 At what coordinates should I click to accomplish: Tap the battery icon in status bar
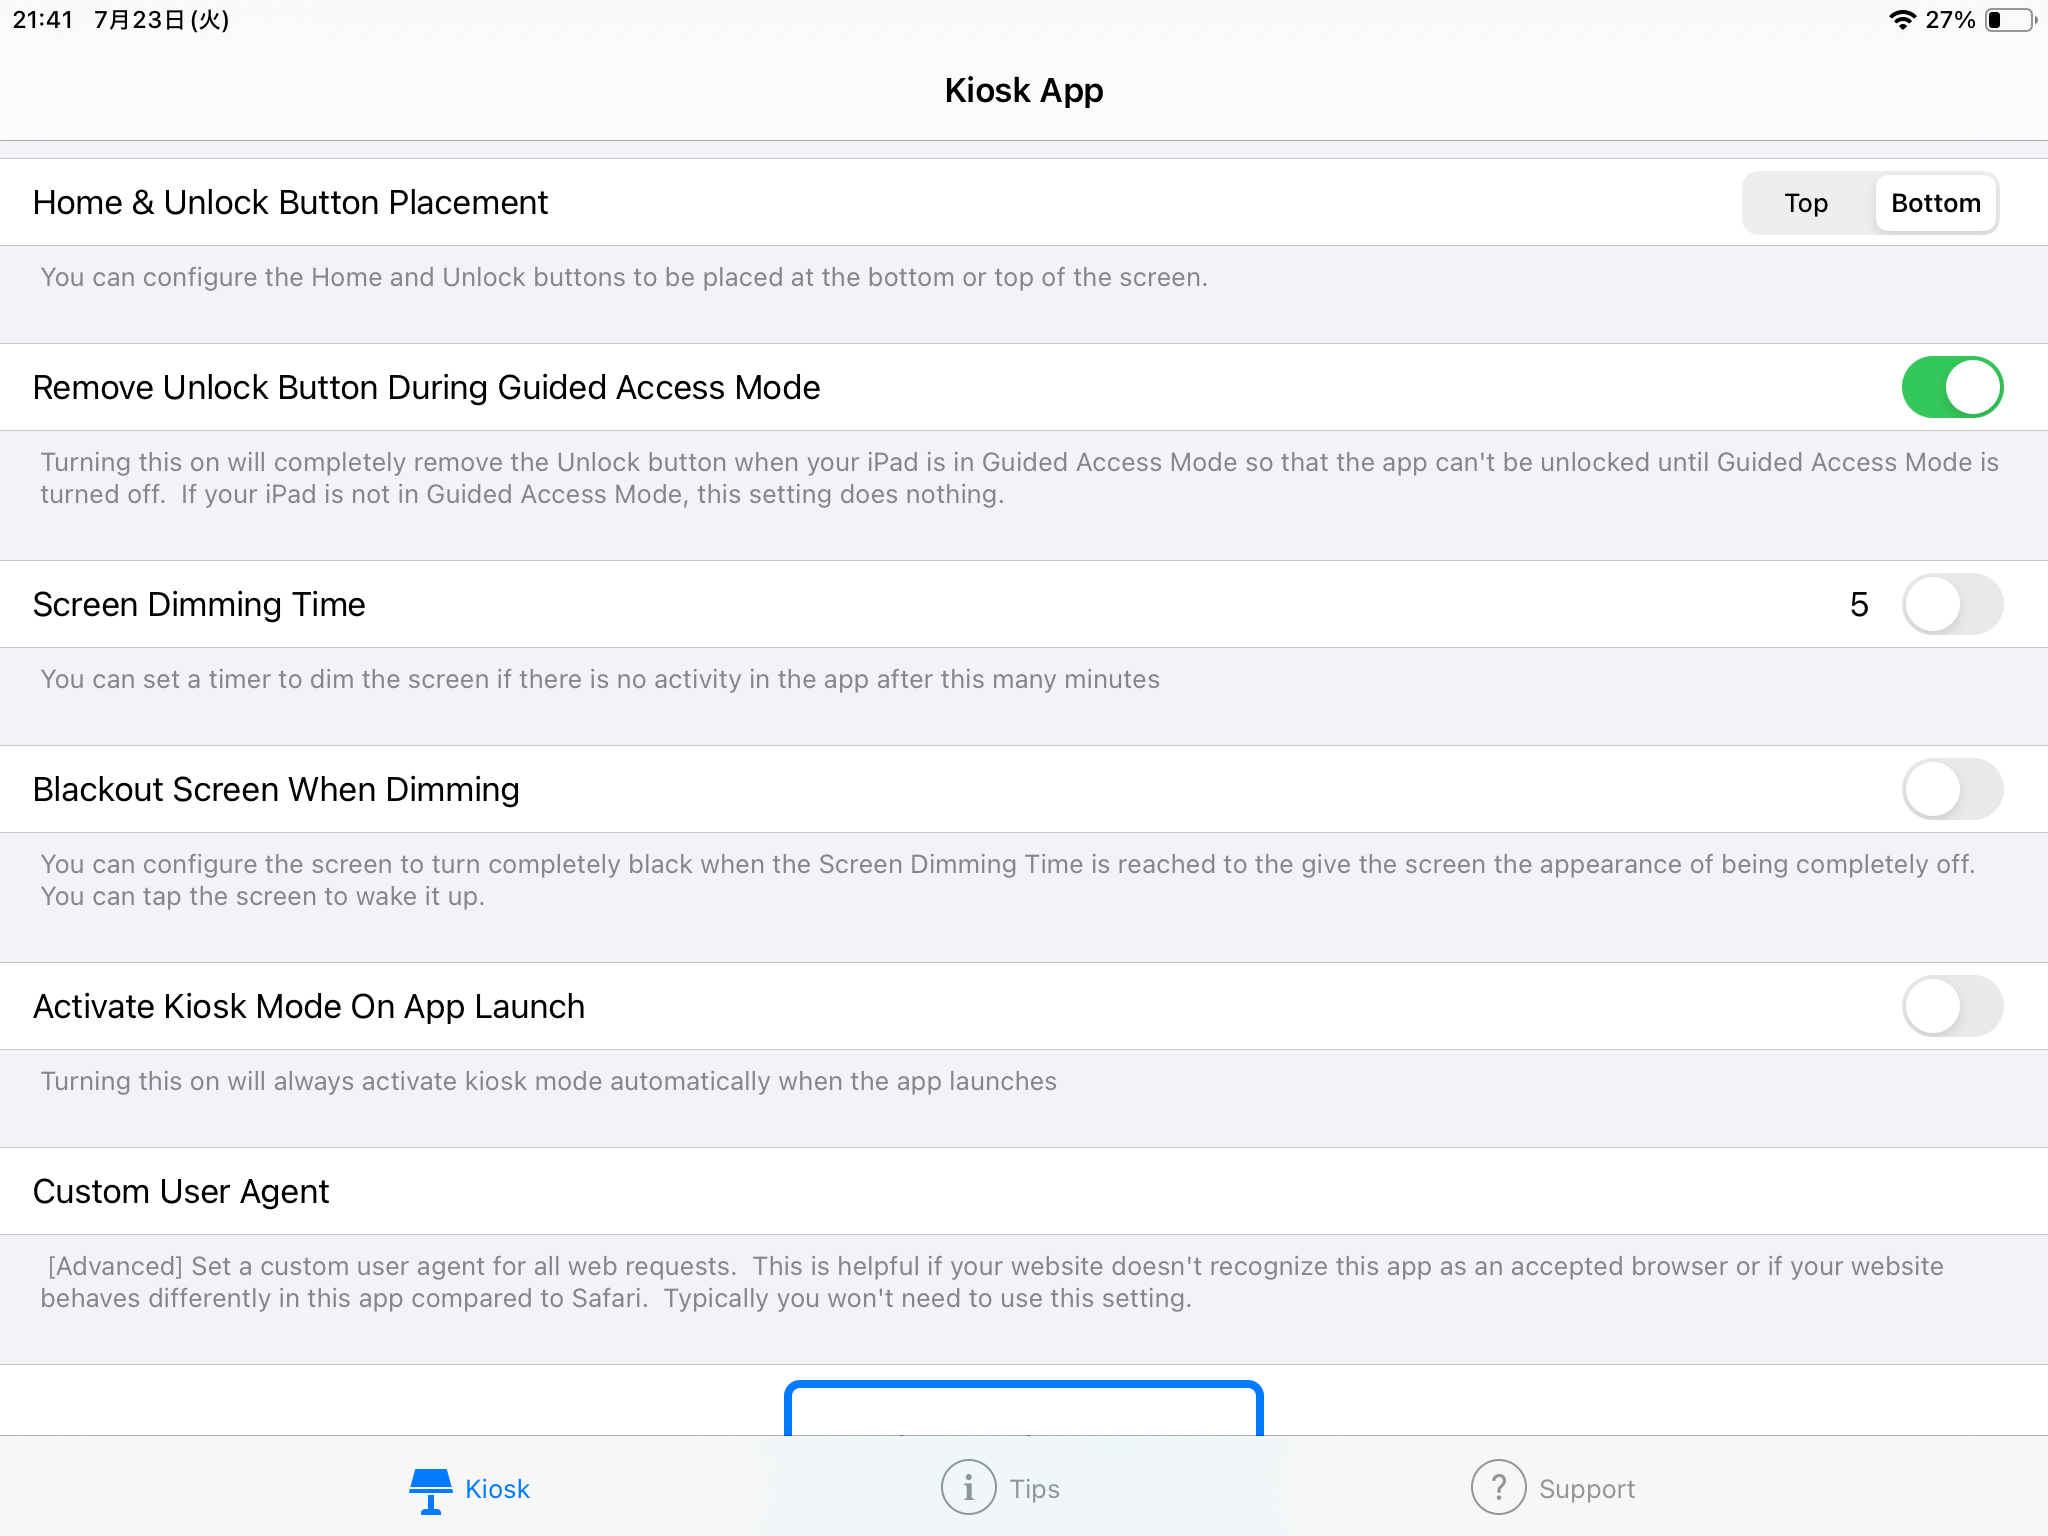2009,20
